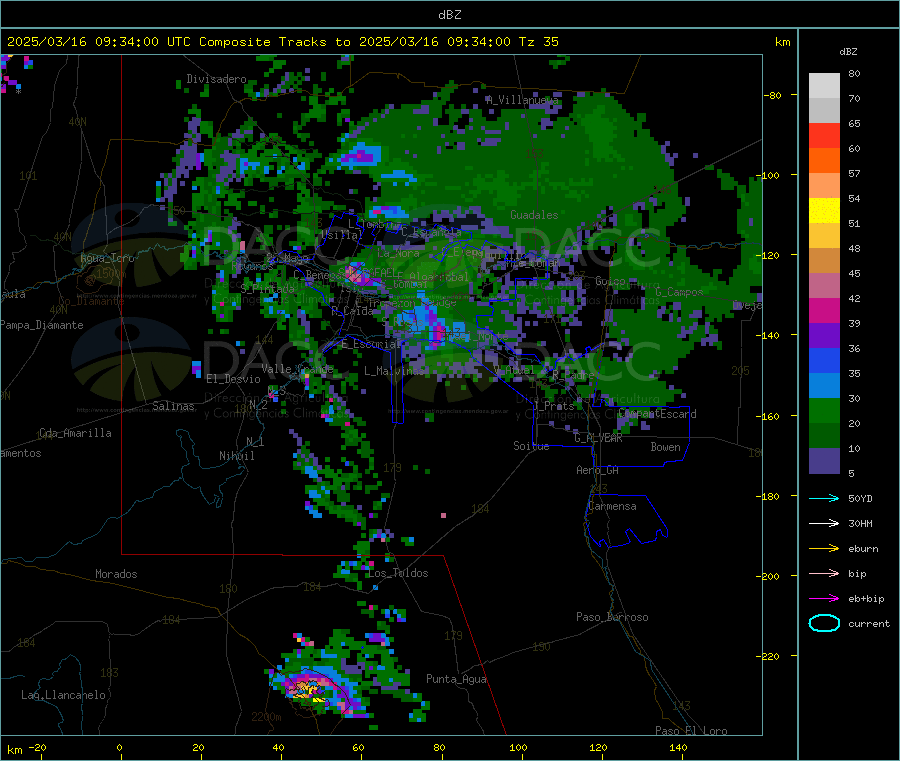Image resolution: width=900 pixels, height=761 pixels.
Task: Click the Punta_Agua place label
Action: 456,679
